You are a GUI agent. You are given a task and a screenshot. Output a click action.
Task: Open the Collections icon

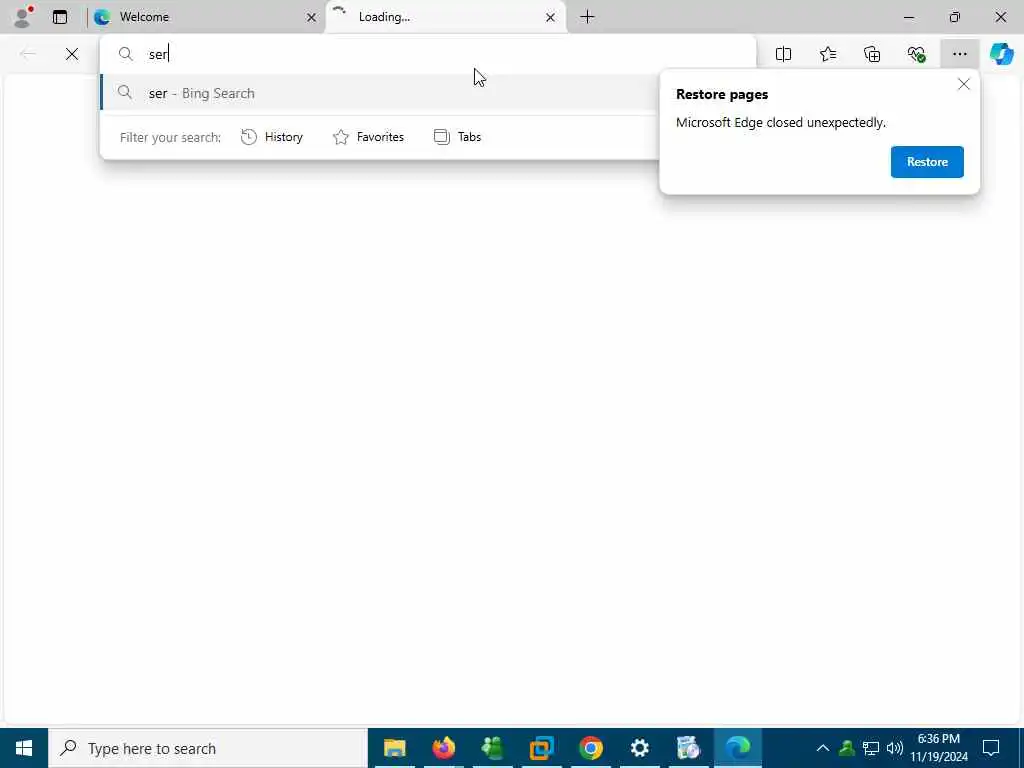[872, 54]
